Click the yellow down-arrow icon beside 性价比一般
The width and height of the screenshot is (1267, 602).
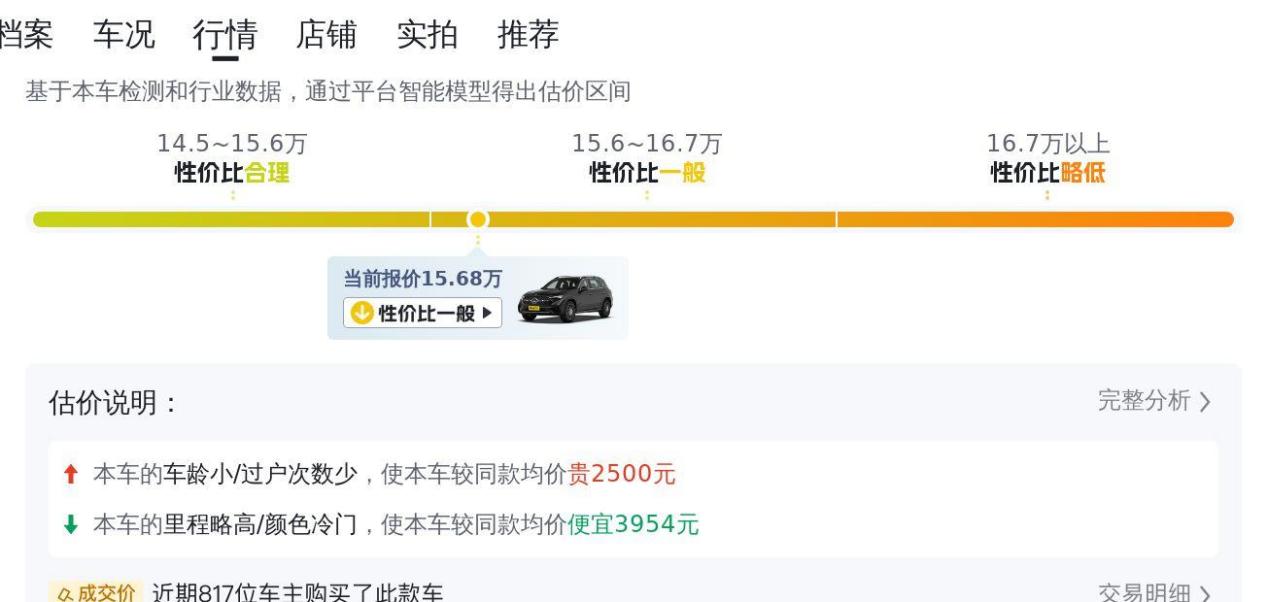pos(361,313)
